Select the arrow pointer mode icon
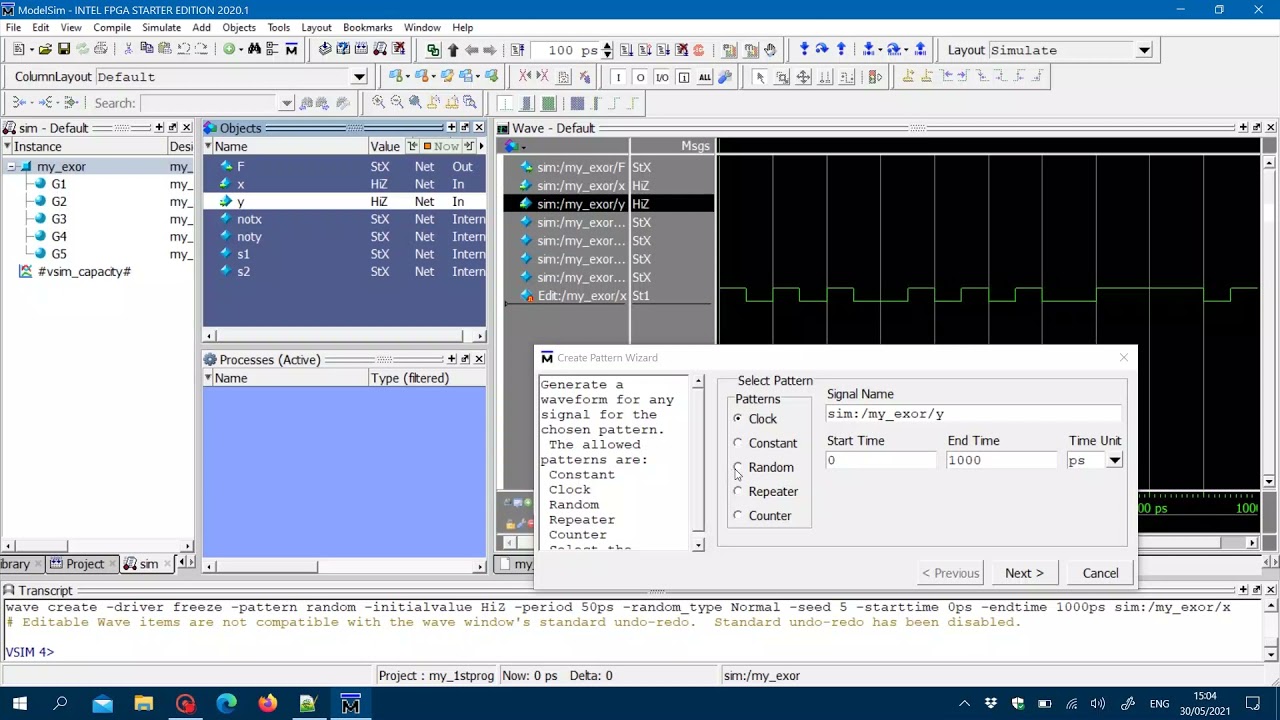 [x=759, y=77]
